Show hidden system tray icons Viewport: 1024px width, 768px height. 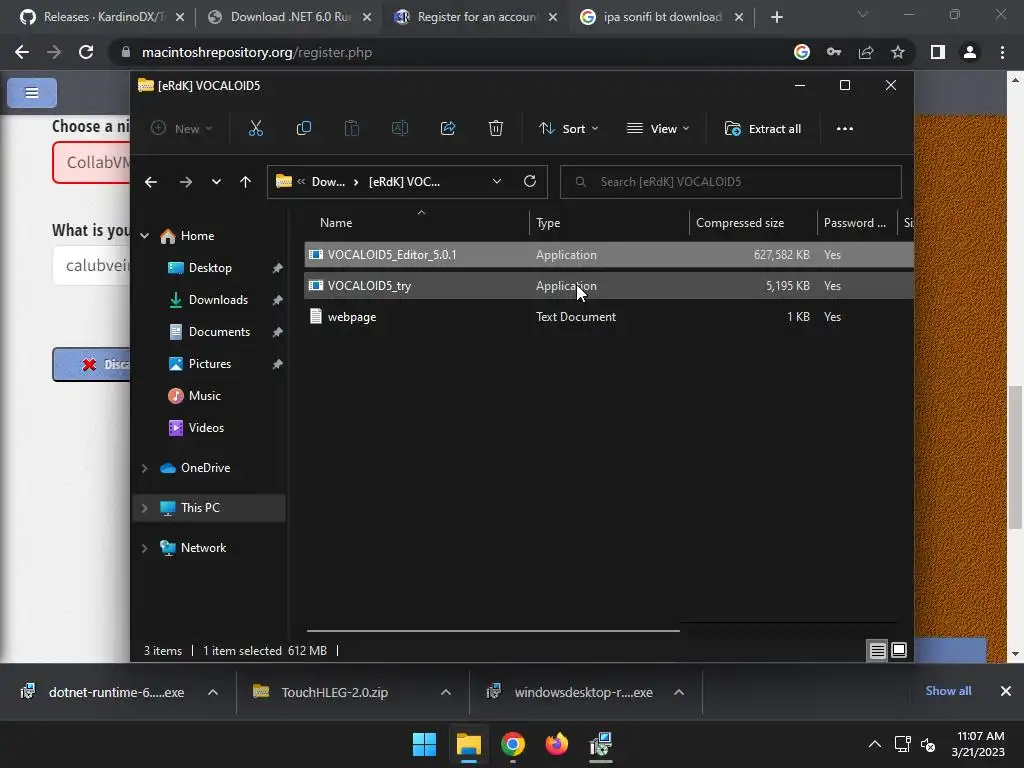click(x=875, y=744)
